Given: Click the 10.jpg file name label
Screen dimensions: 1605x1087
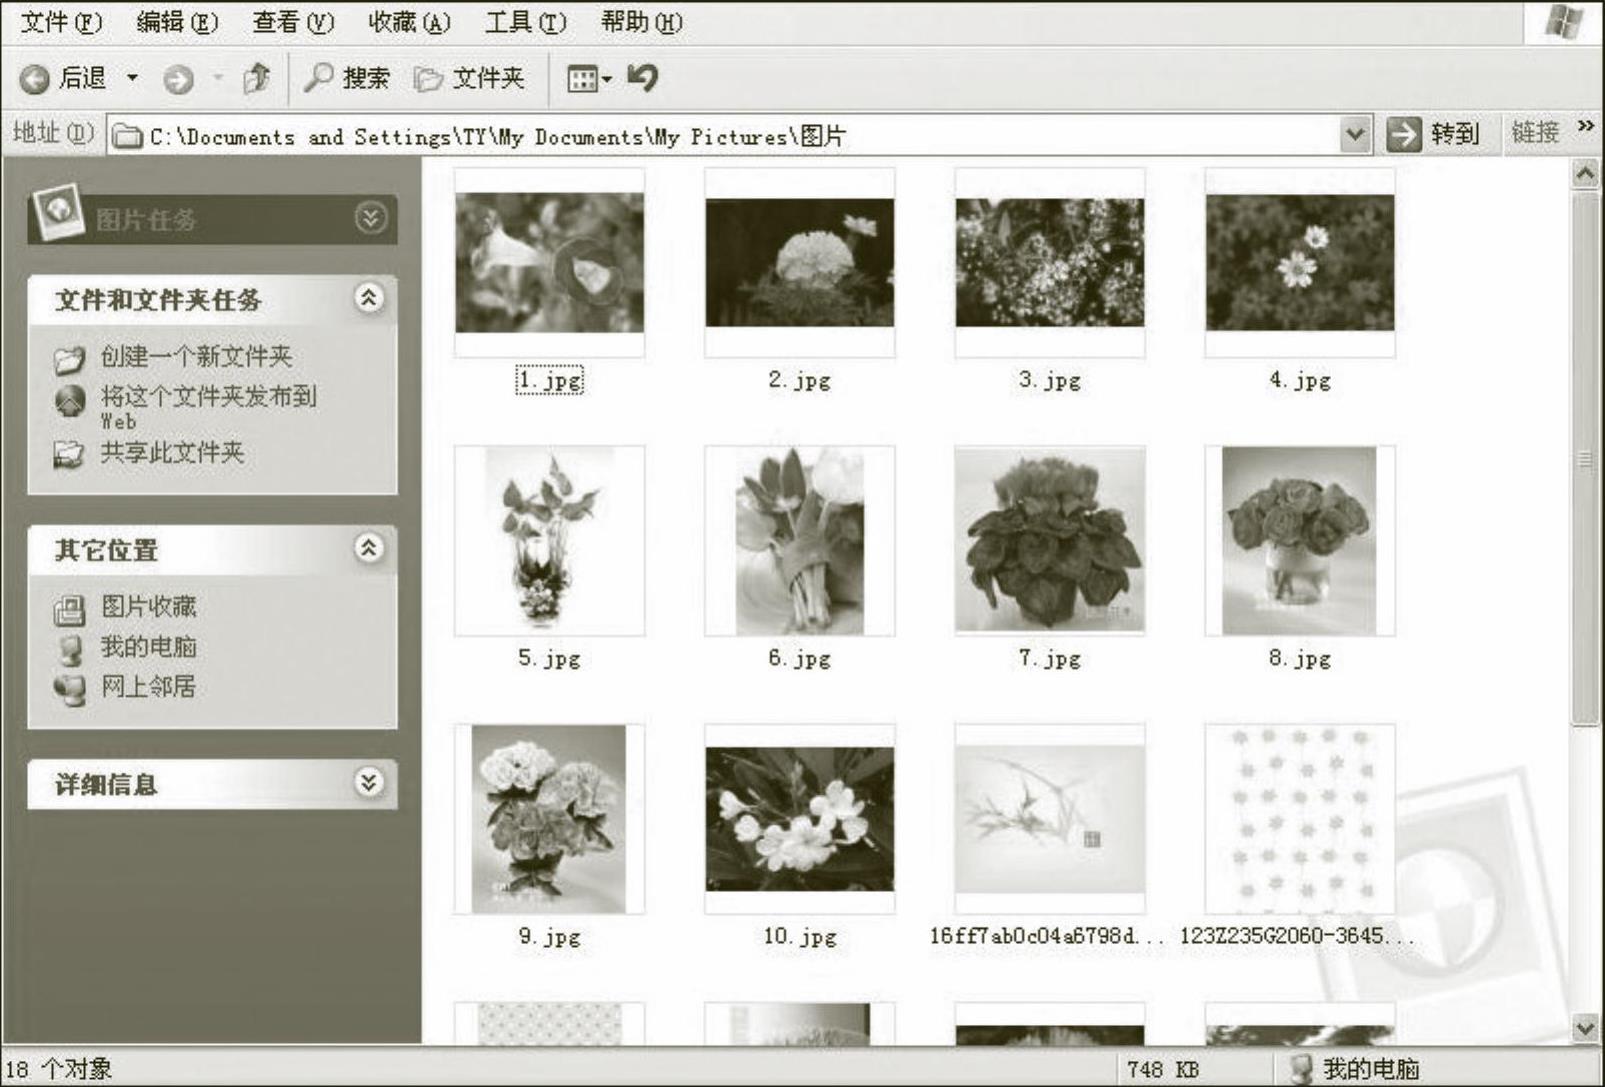Looking at the screenshot, I should (x=800, y=937).
